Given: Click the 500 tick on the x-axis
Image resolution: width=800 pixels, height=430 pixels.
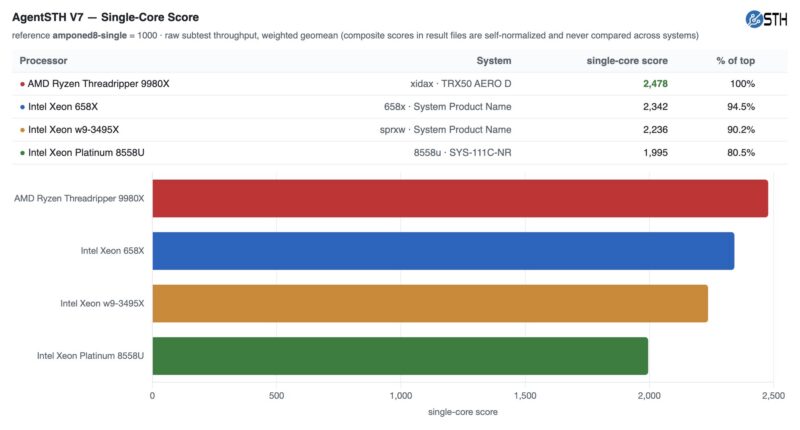Looking at the screenshot, I should 276,396.
